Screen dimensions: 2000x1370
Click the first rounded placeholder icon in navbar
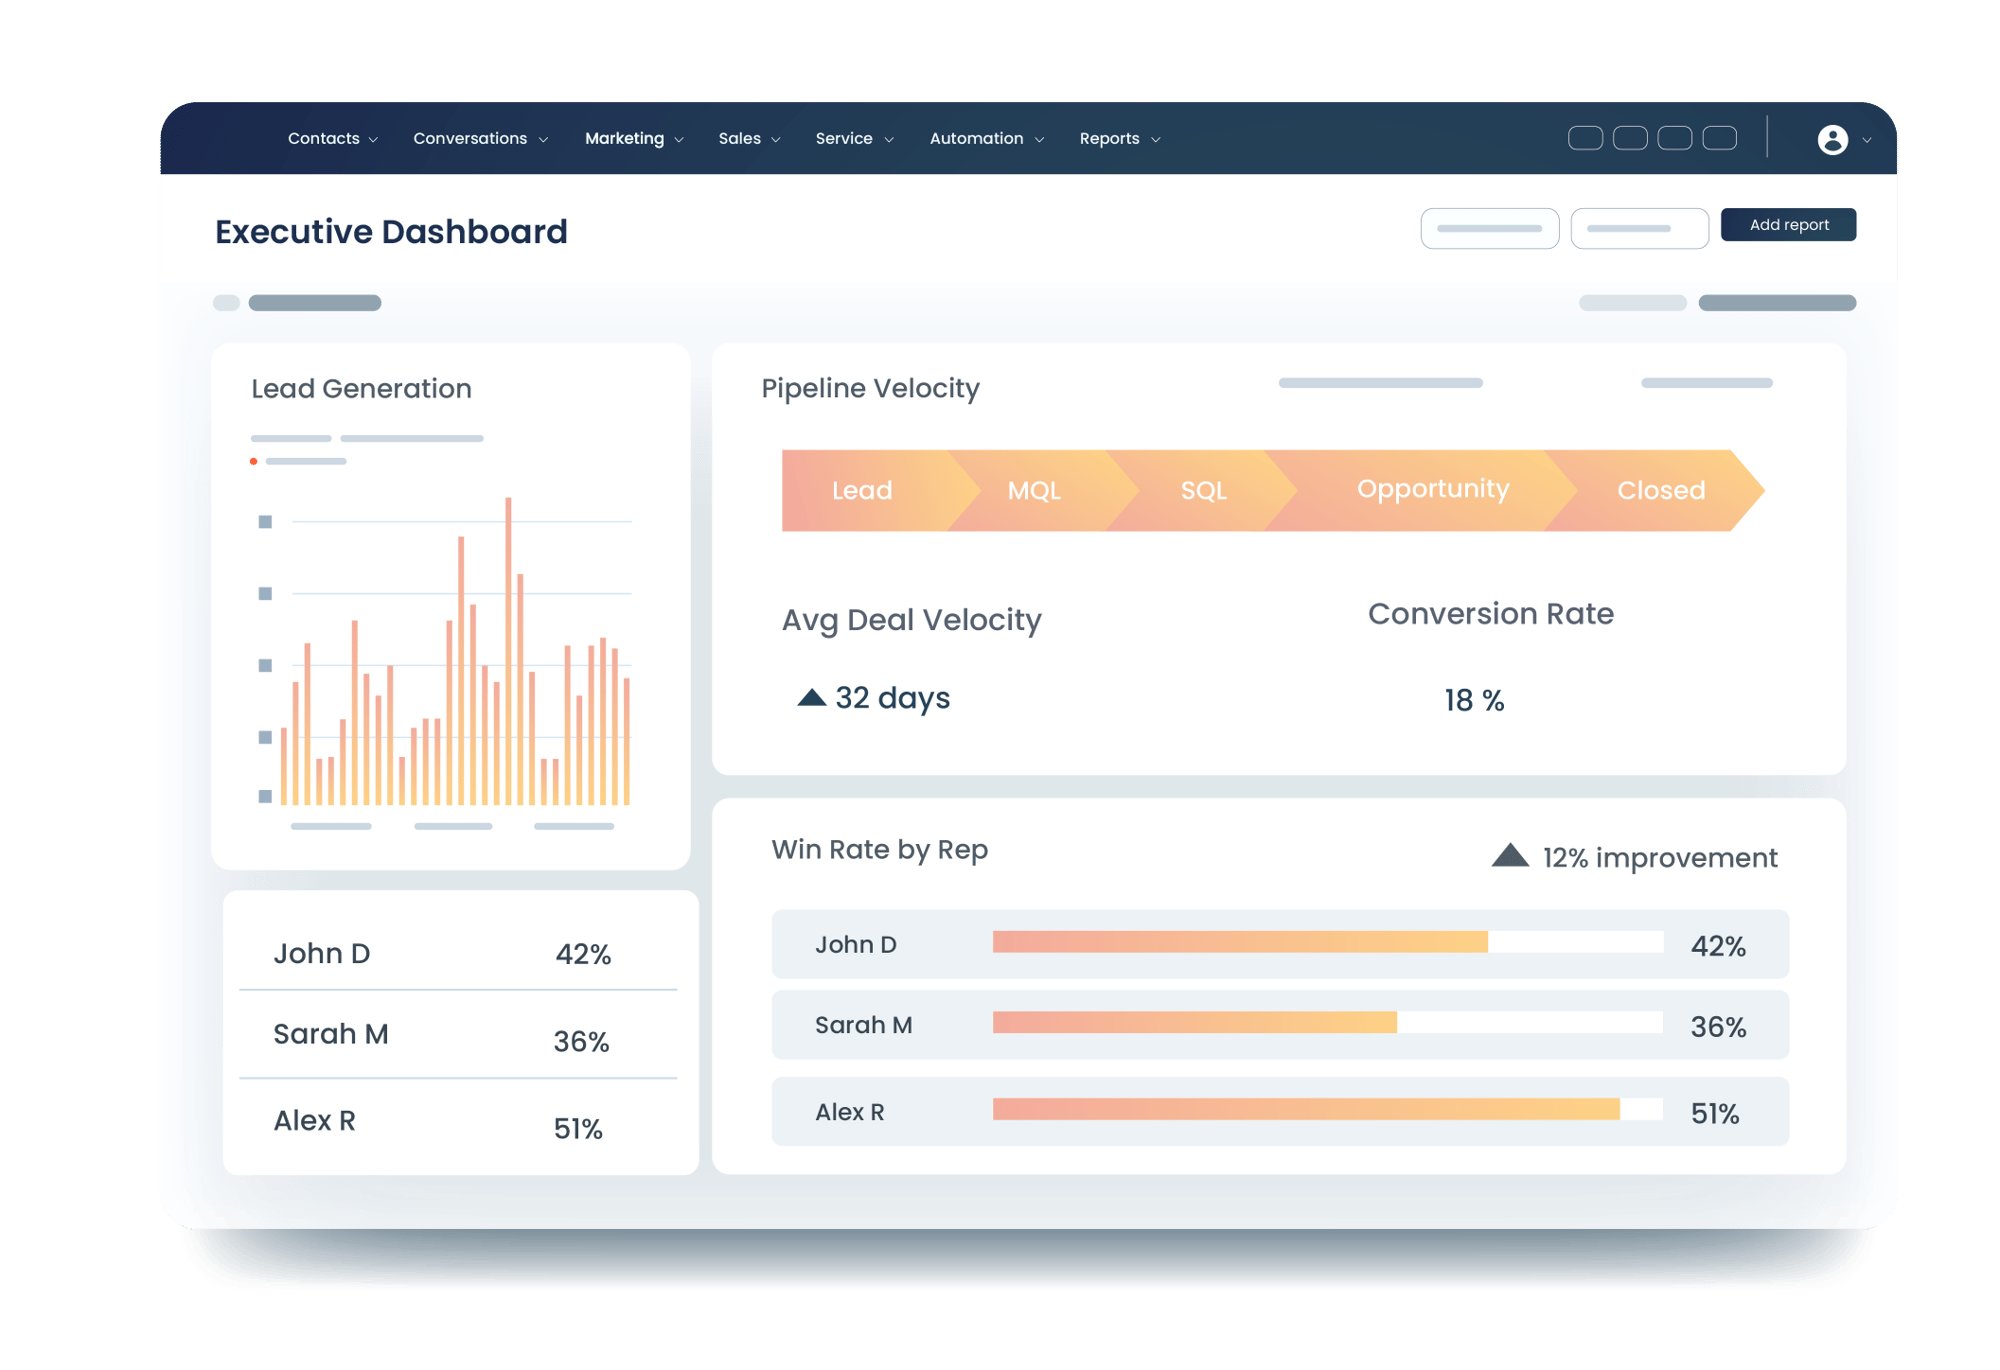(x=1585, y=138)
